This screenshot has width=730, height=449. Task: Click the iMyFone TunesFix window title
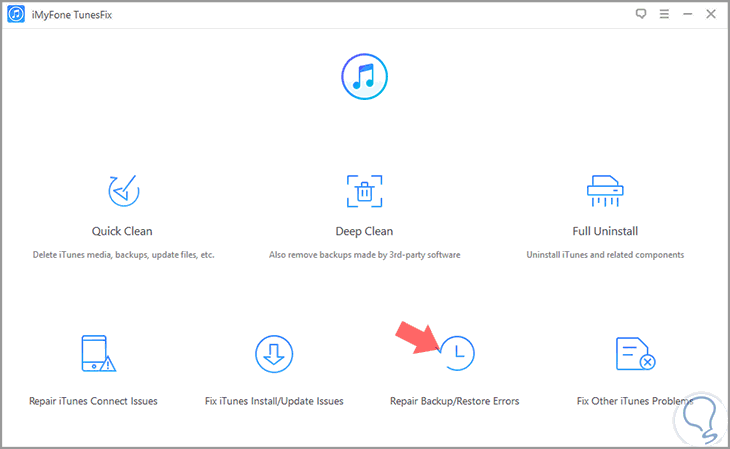72,15
